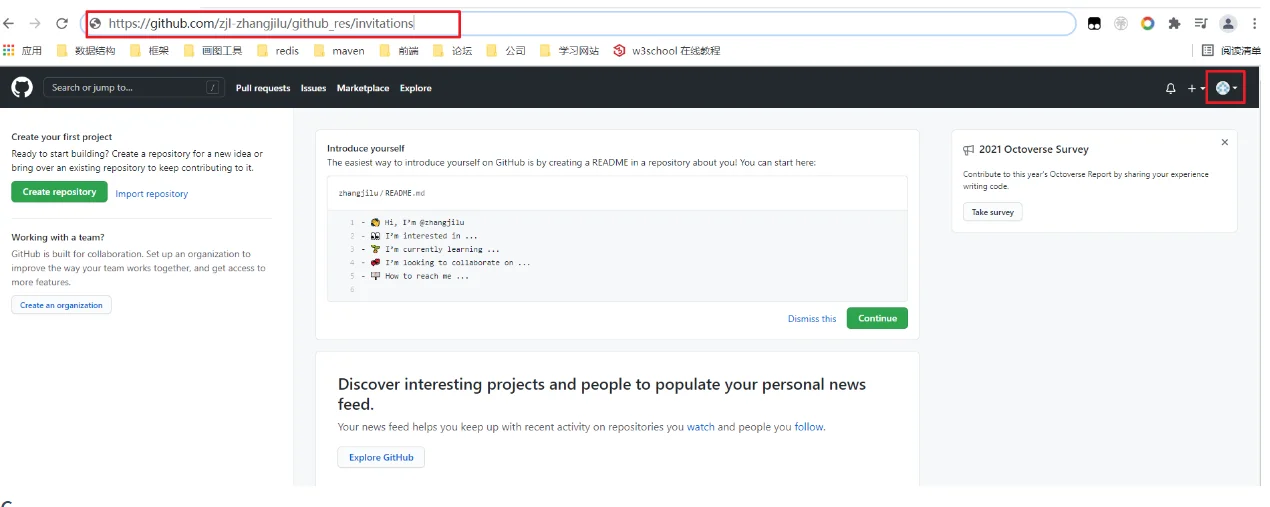Select Issues in the top navigation
The height and width of the screenshot is (507, 1270).
[x=314, y=88]
